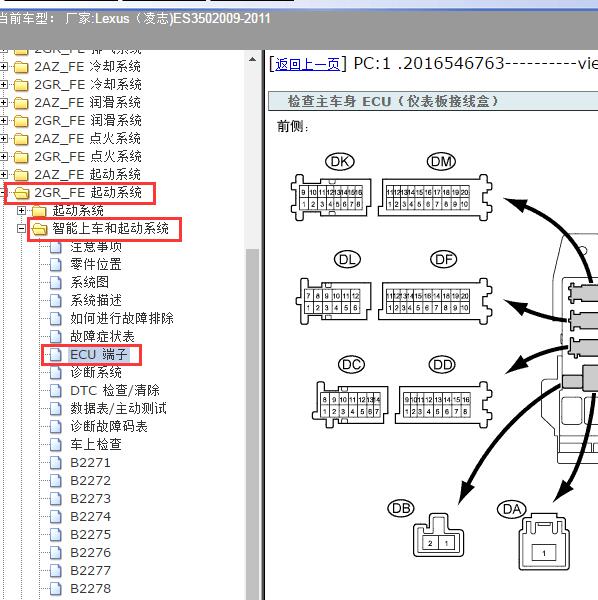Click folder icon of 2AZ_FE 冷却系统
Screen dimensions: 598x600
click(21, 67)
